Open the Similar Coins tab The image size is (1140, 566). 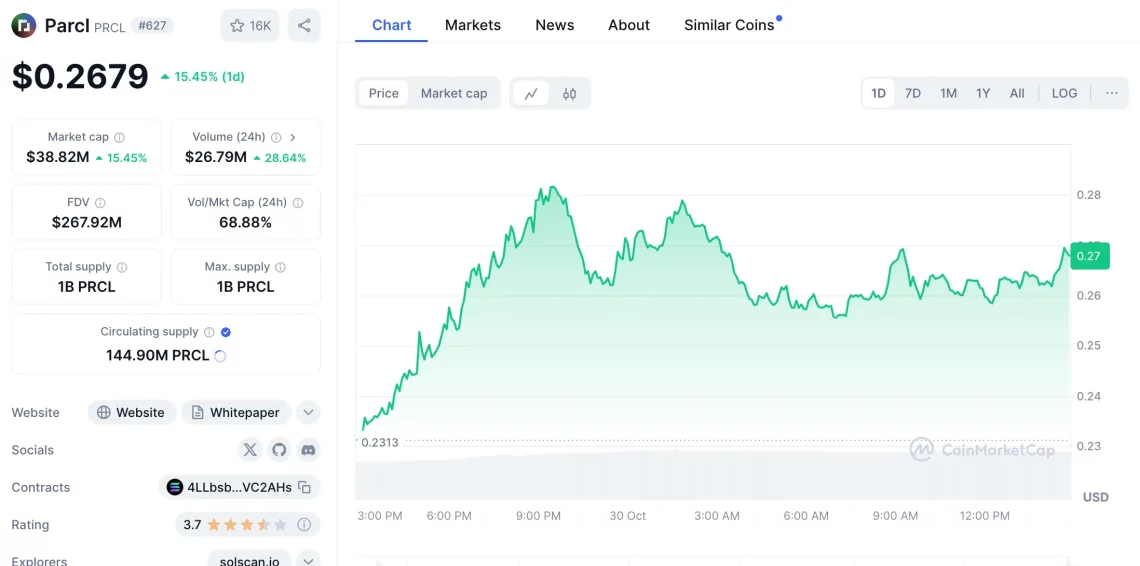pyautogui.click(x=729, y=25)
